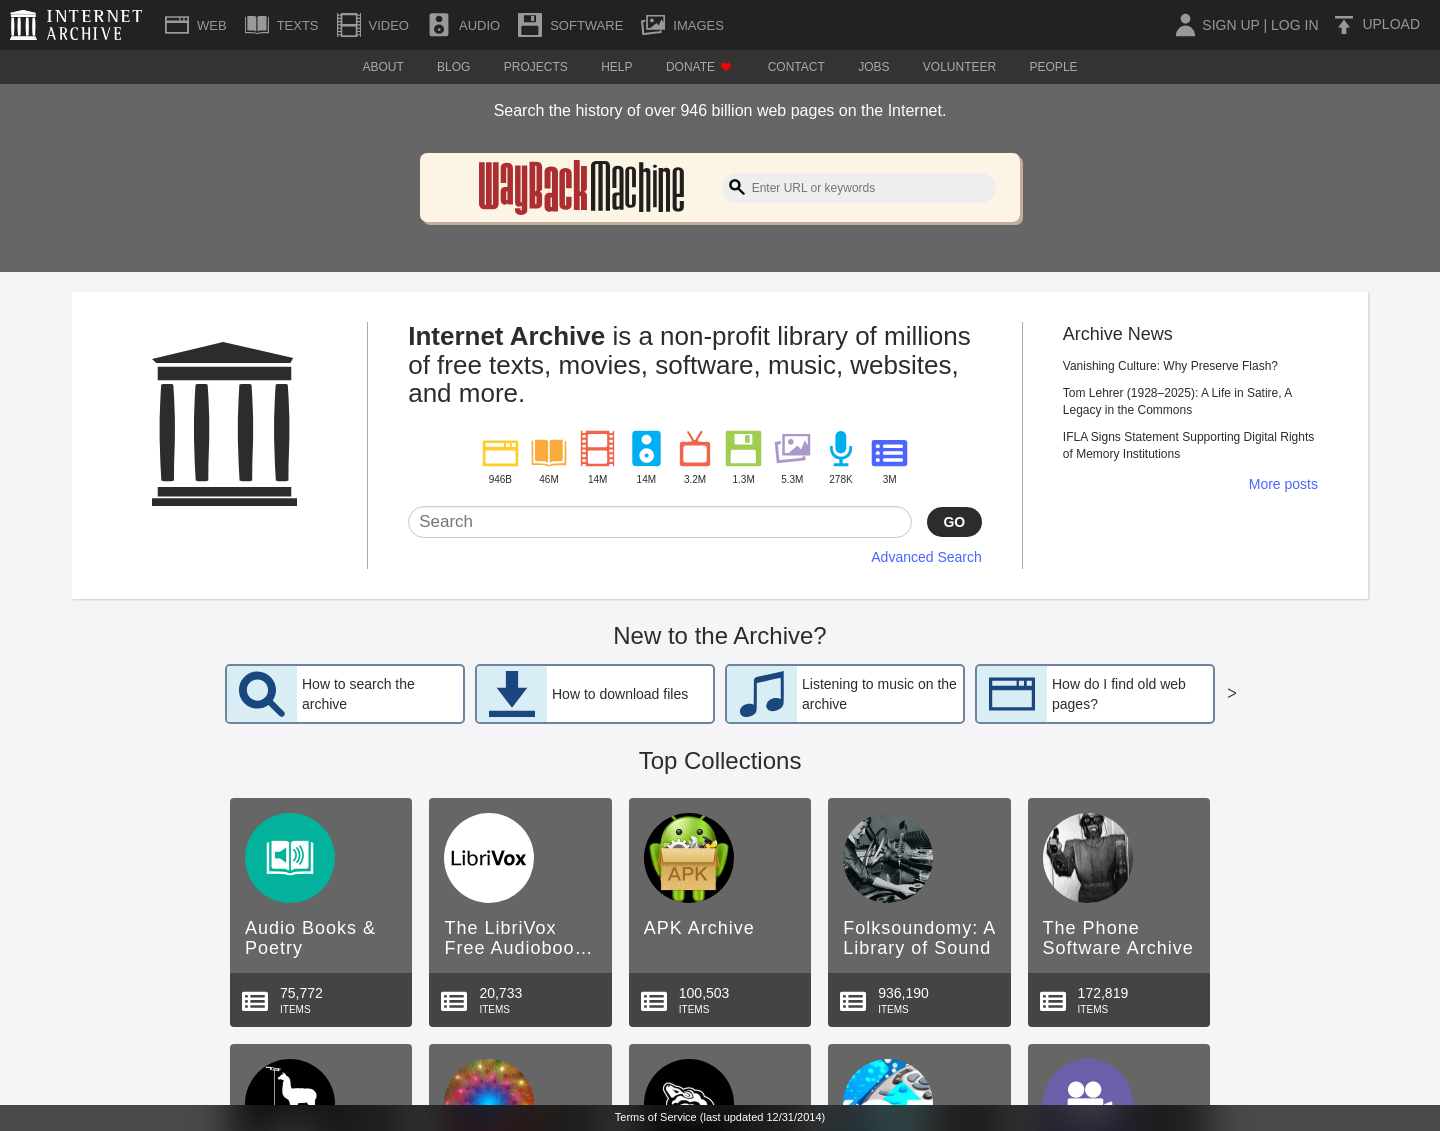Open The Phone Software Archive title
Image resolution: width=1440 pixels, height=1131 pixels.
pyautogui.click(x=1118, y=938)
